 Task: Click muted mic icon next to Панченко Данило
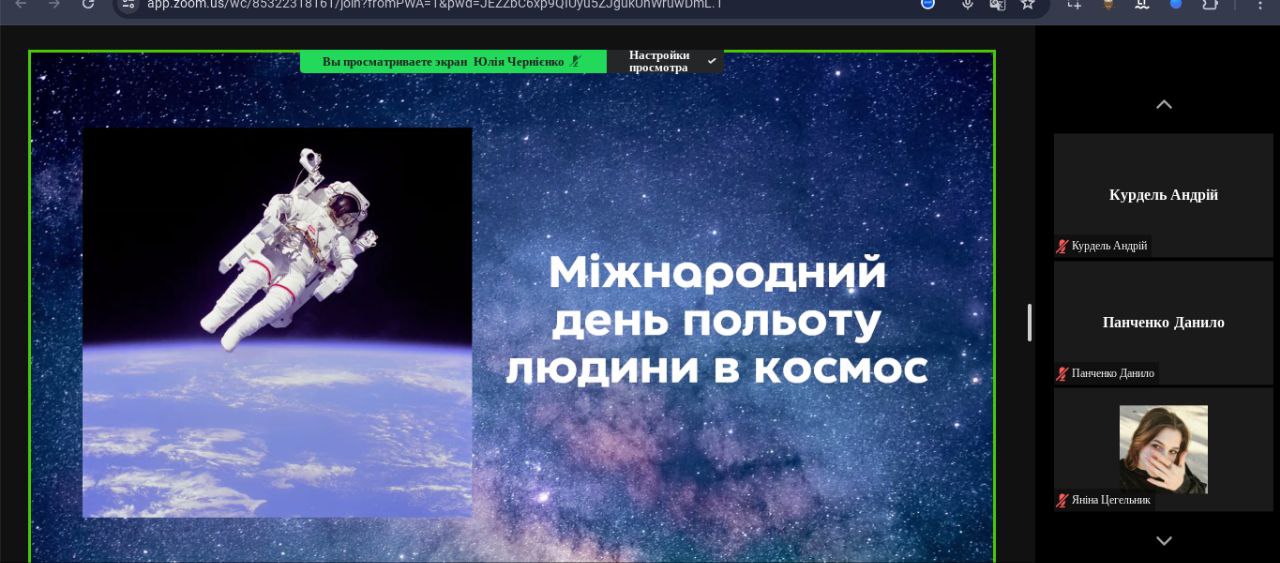(1062, 373)
